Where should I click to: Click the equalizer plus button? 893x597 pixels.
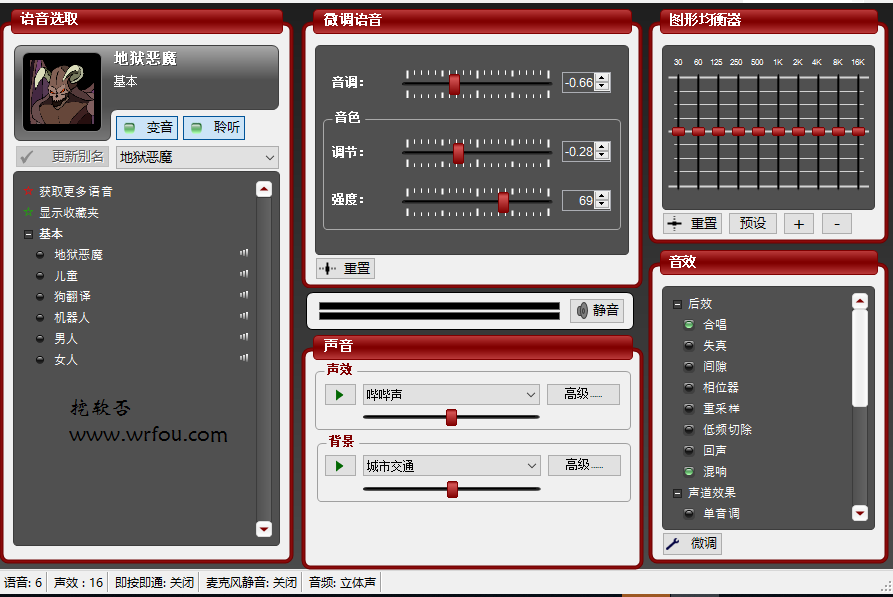[x=798, y=224]
